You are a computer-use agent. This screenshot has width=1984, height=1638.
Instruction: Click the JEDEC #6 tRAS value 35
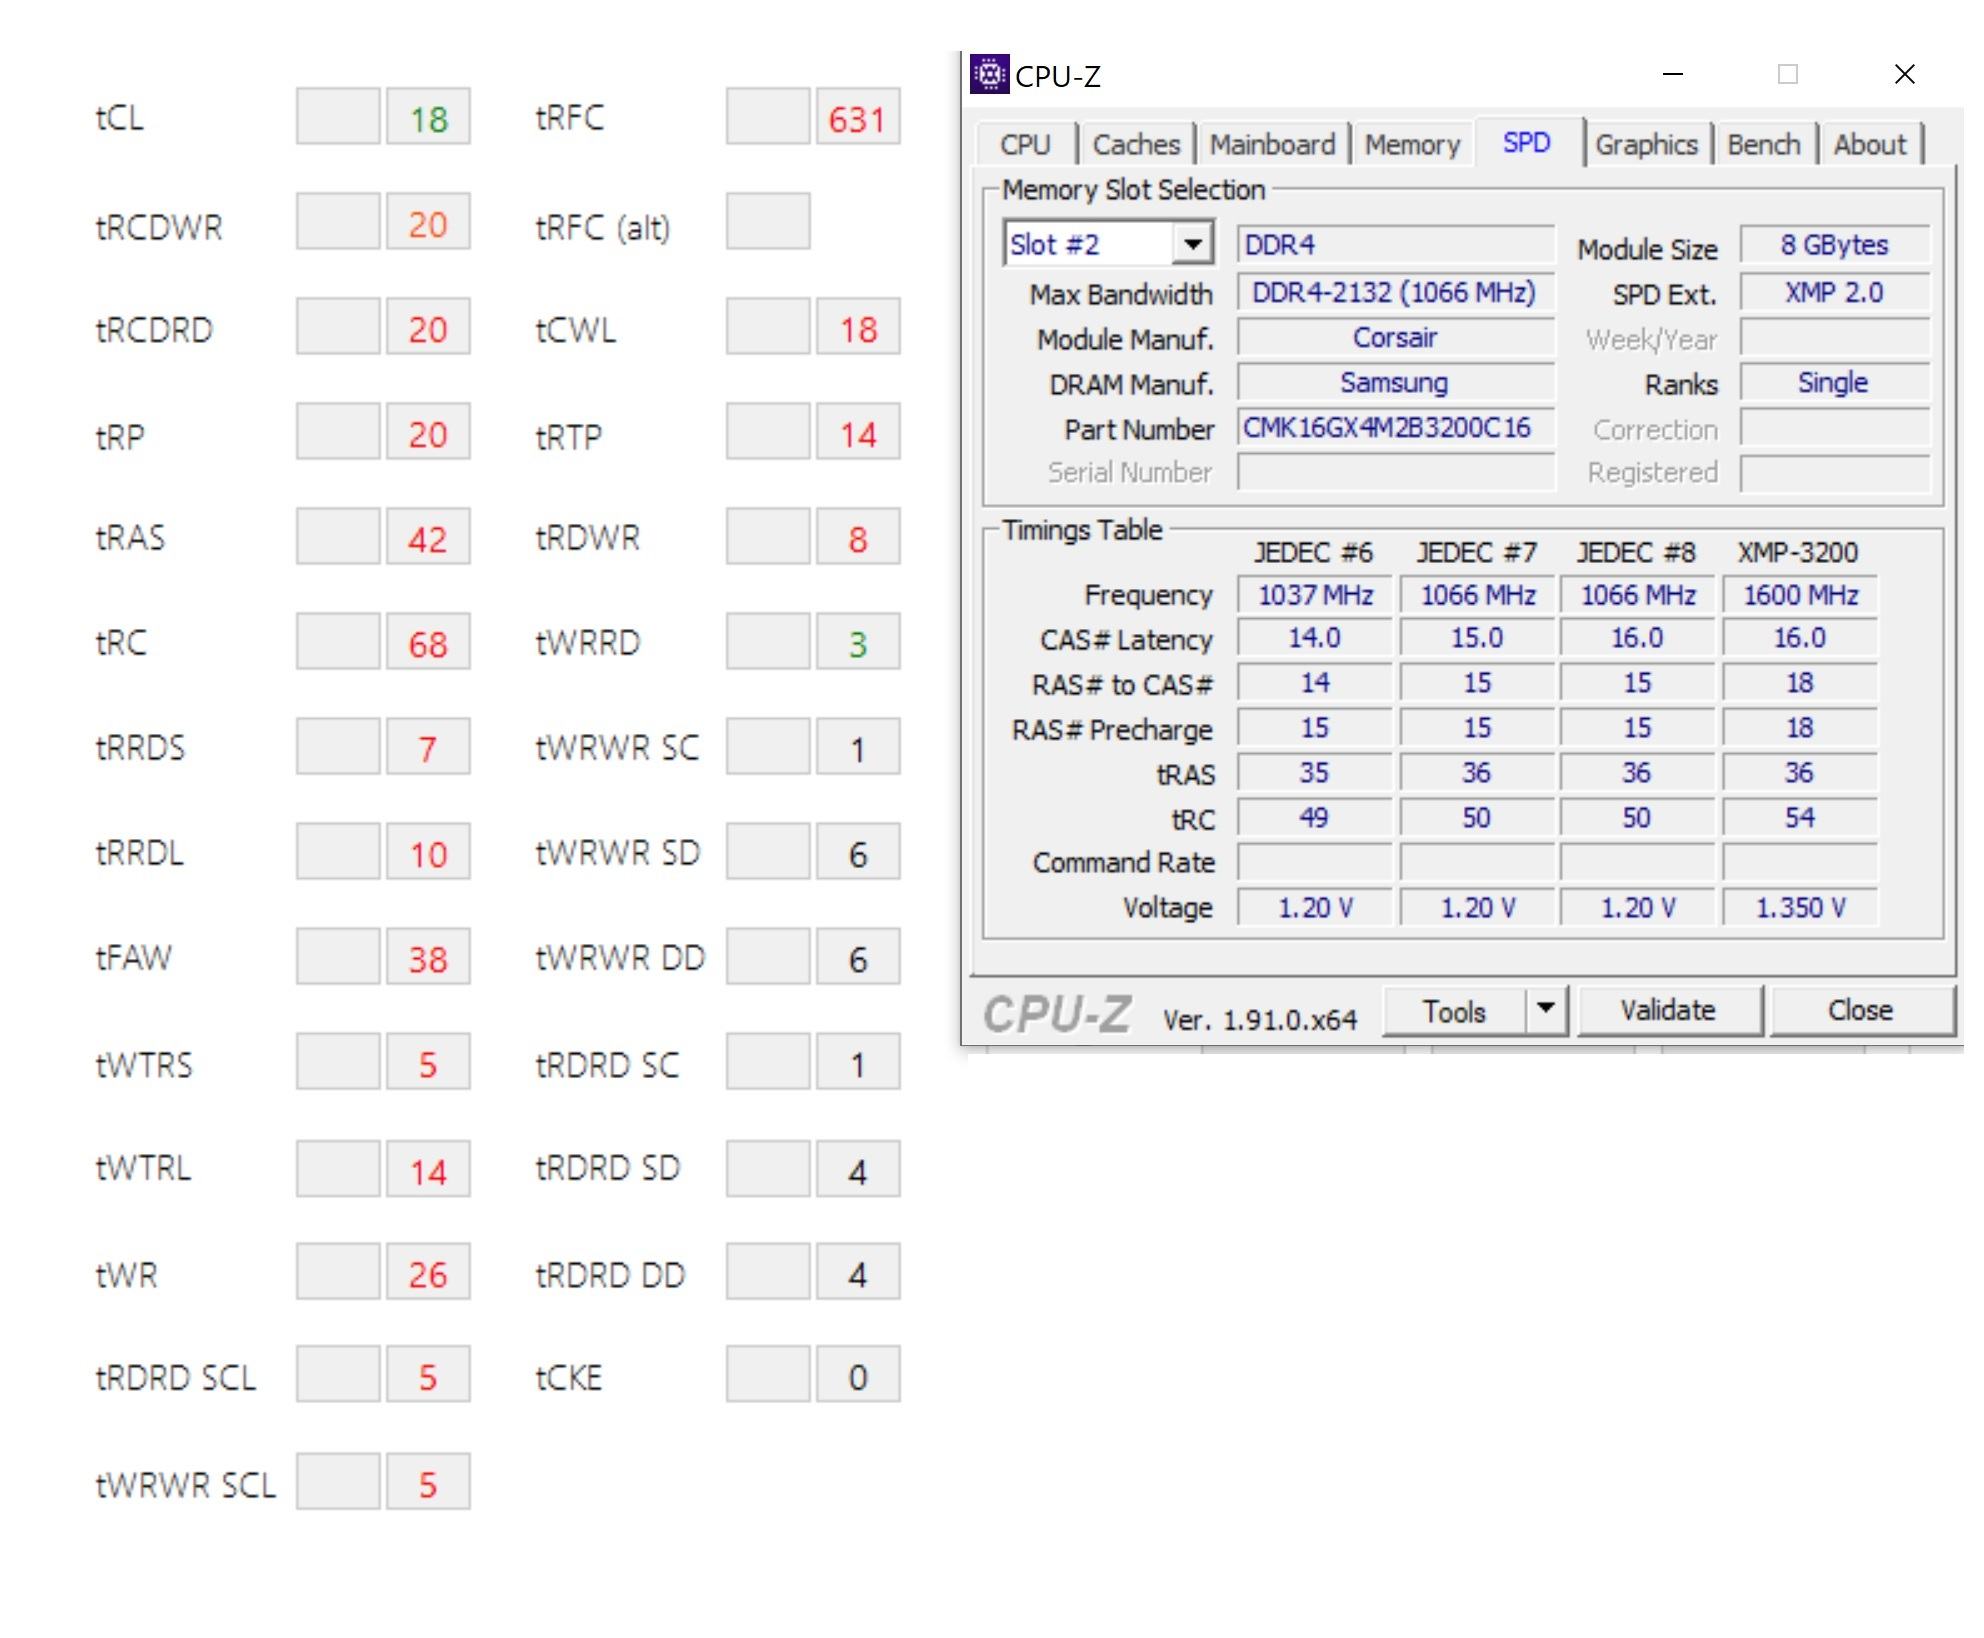(1314, 773)
